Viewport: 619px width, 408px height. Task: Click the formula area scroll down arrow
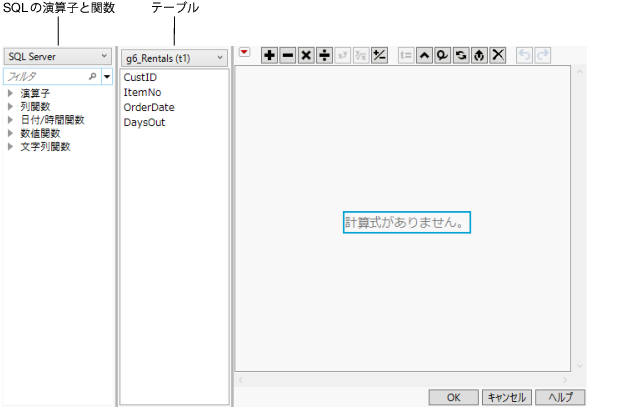tap(580, 366)
